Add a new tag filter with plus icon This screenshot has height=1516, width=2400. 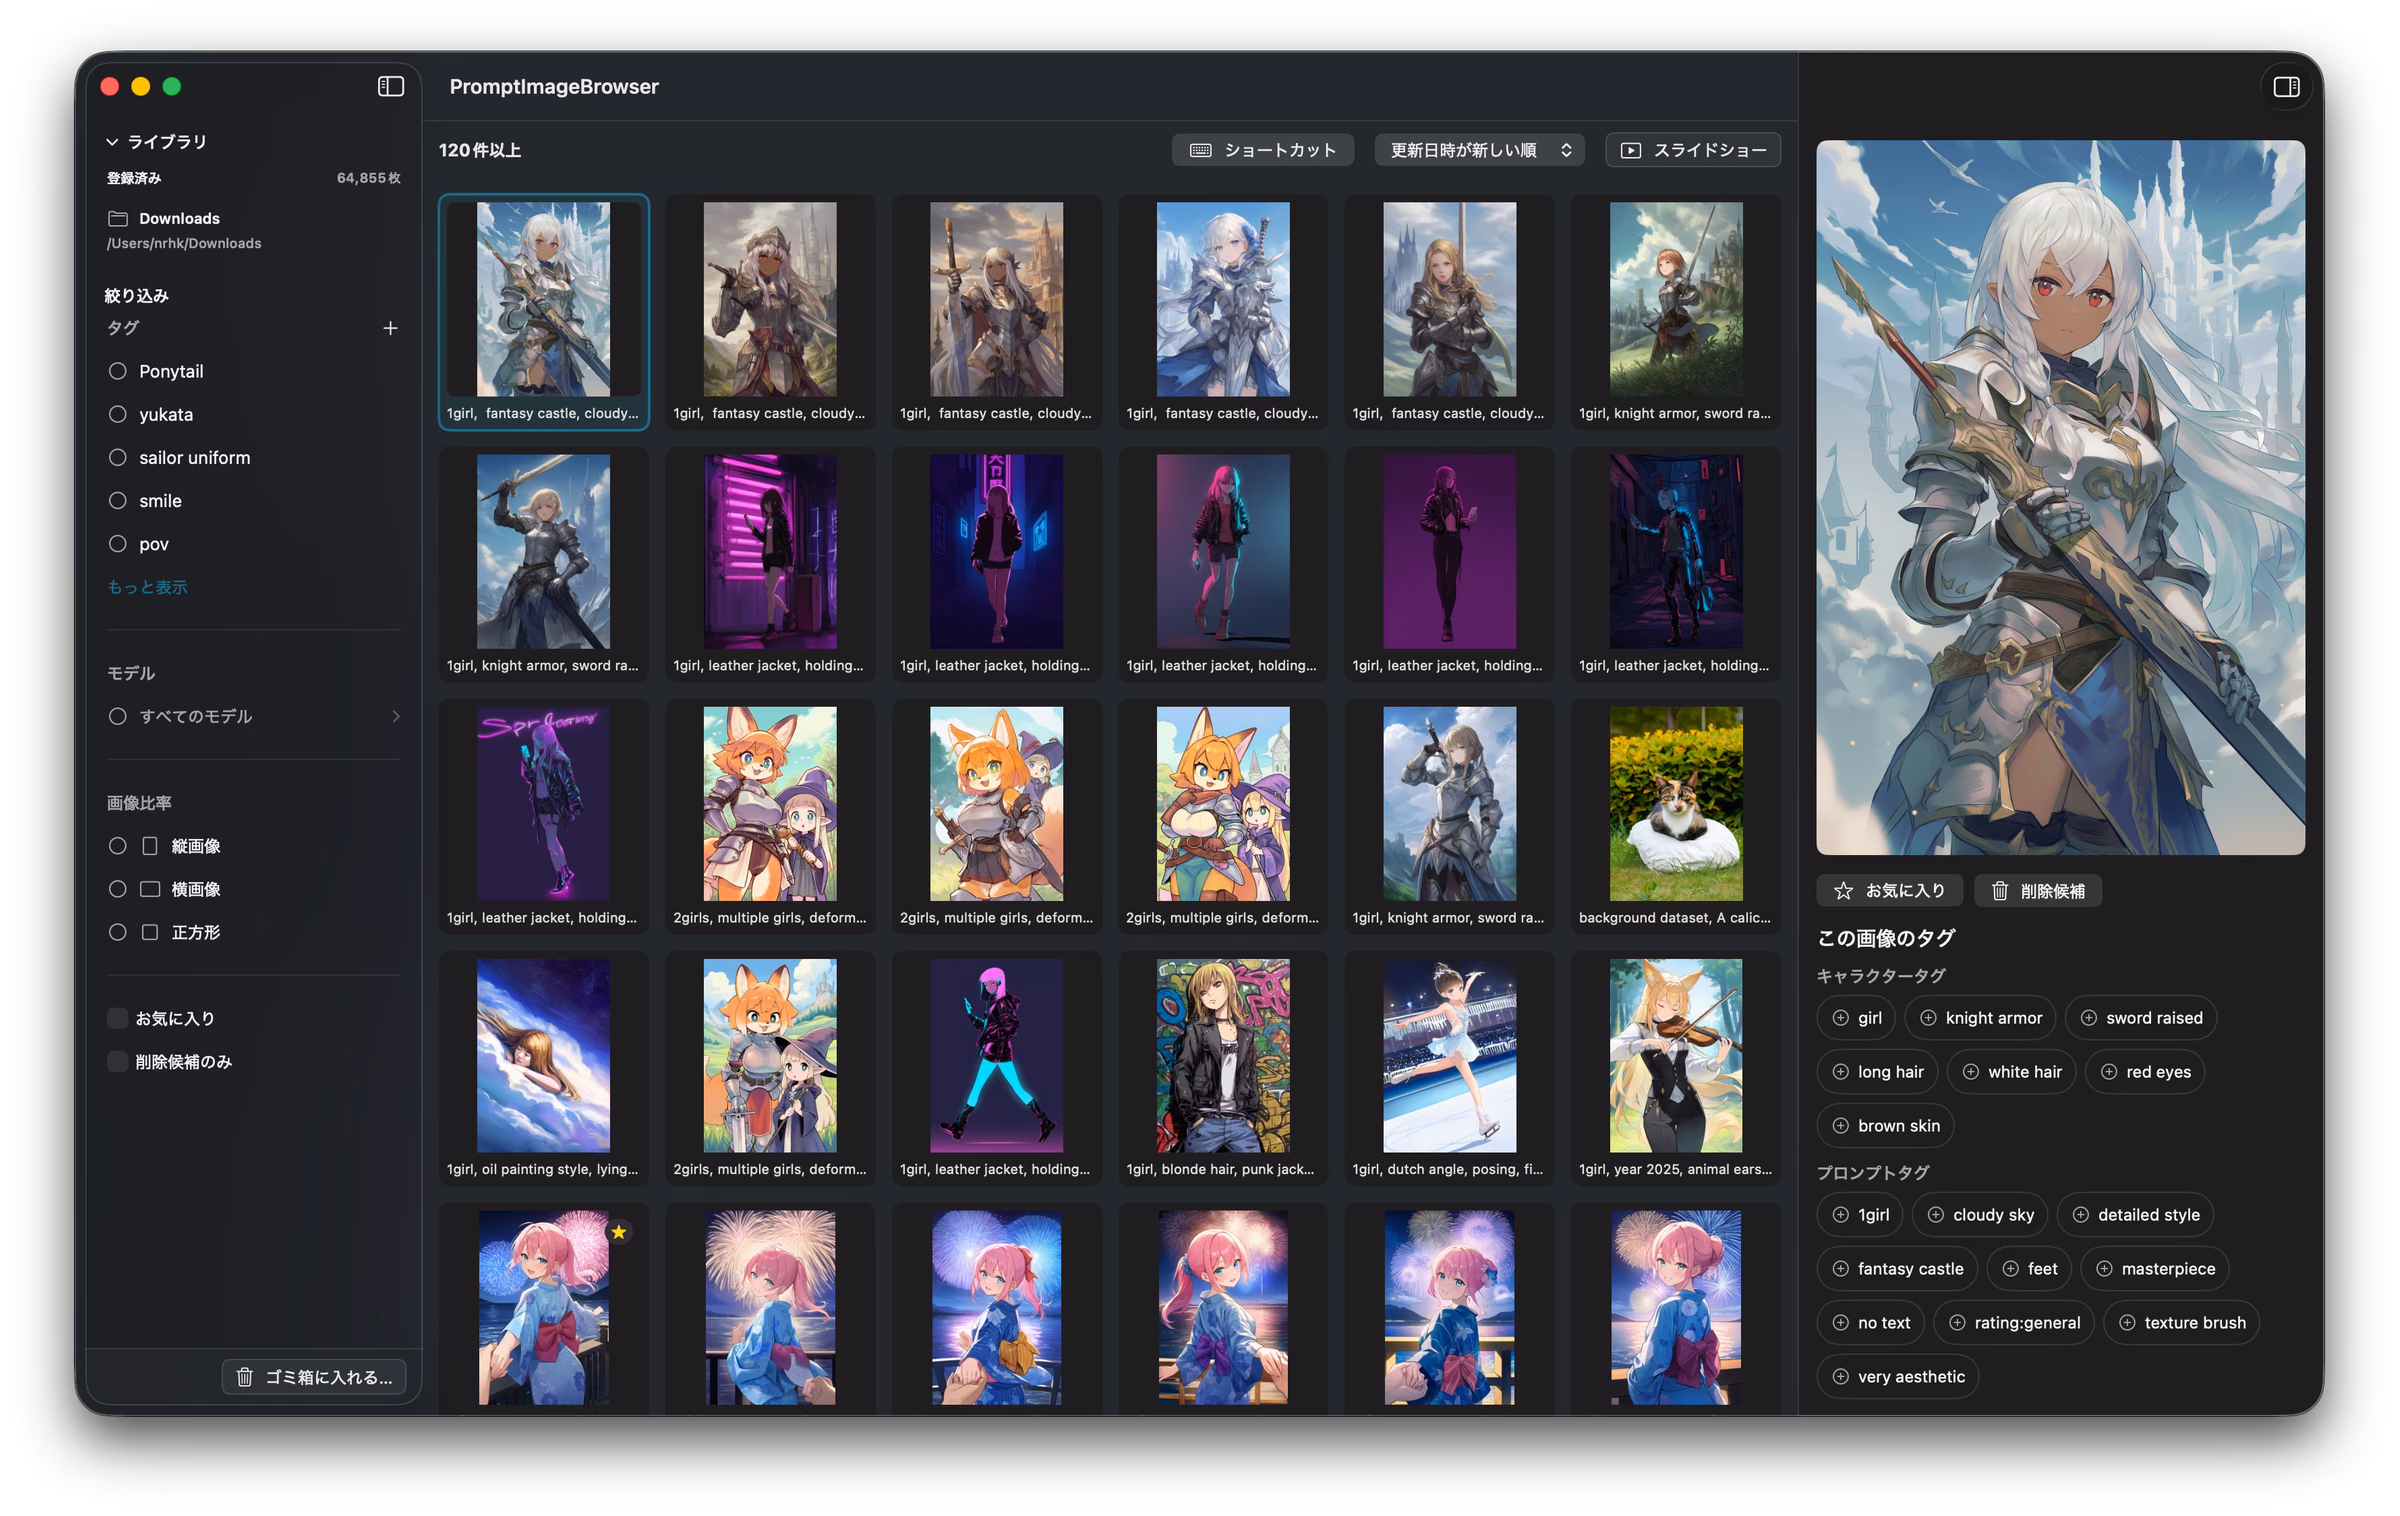tap(390, 328)
